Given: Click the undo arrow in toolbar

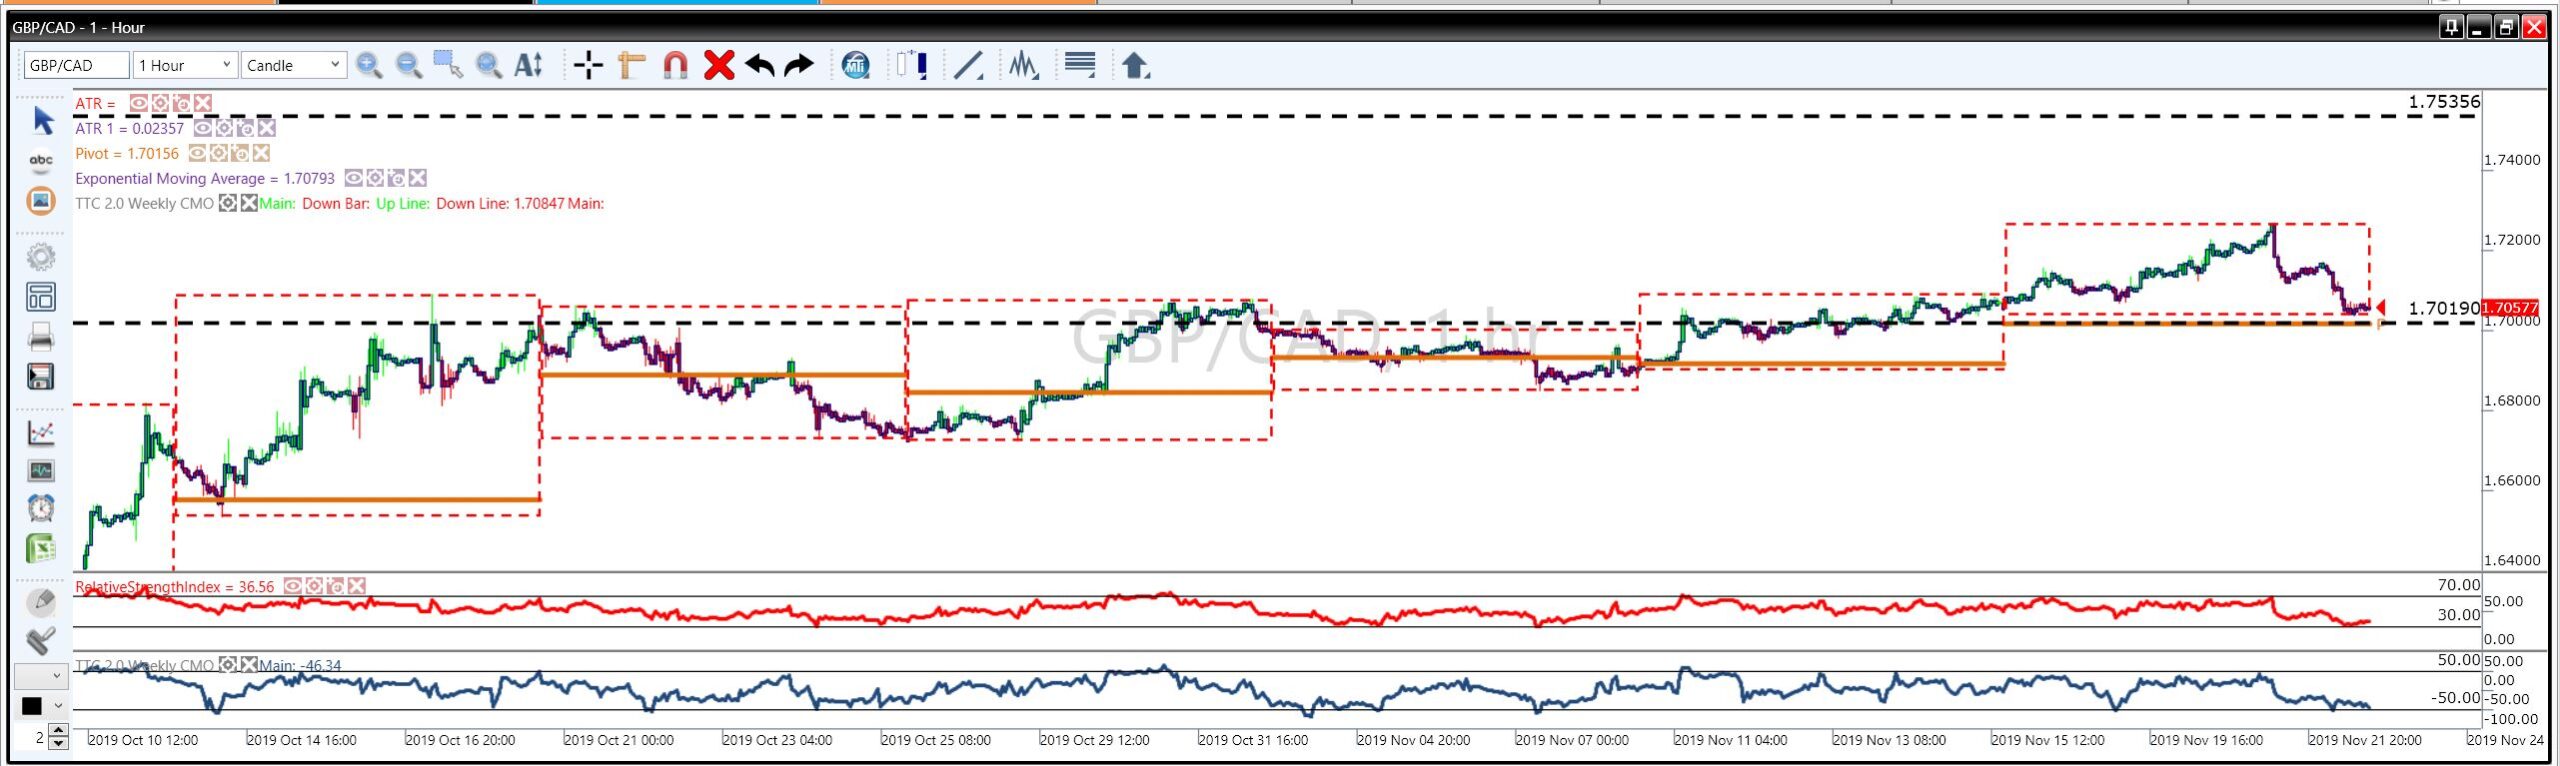Looking at the screenshot, I should point(760,66).
